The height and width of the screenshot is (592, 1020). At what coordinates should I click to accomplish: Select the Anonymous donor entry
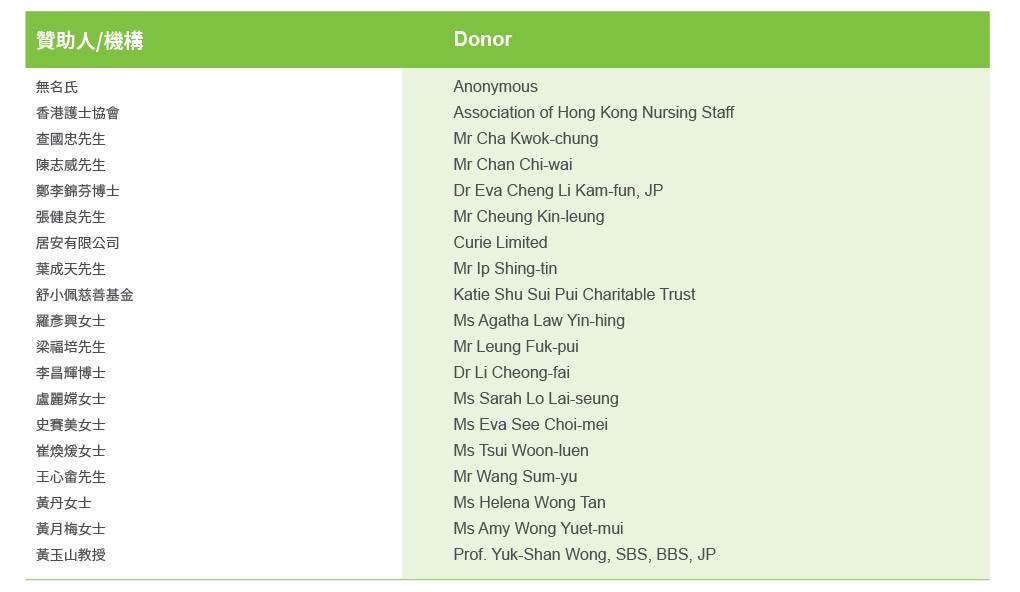click(x=495, y=87)
